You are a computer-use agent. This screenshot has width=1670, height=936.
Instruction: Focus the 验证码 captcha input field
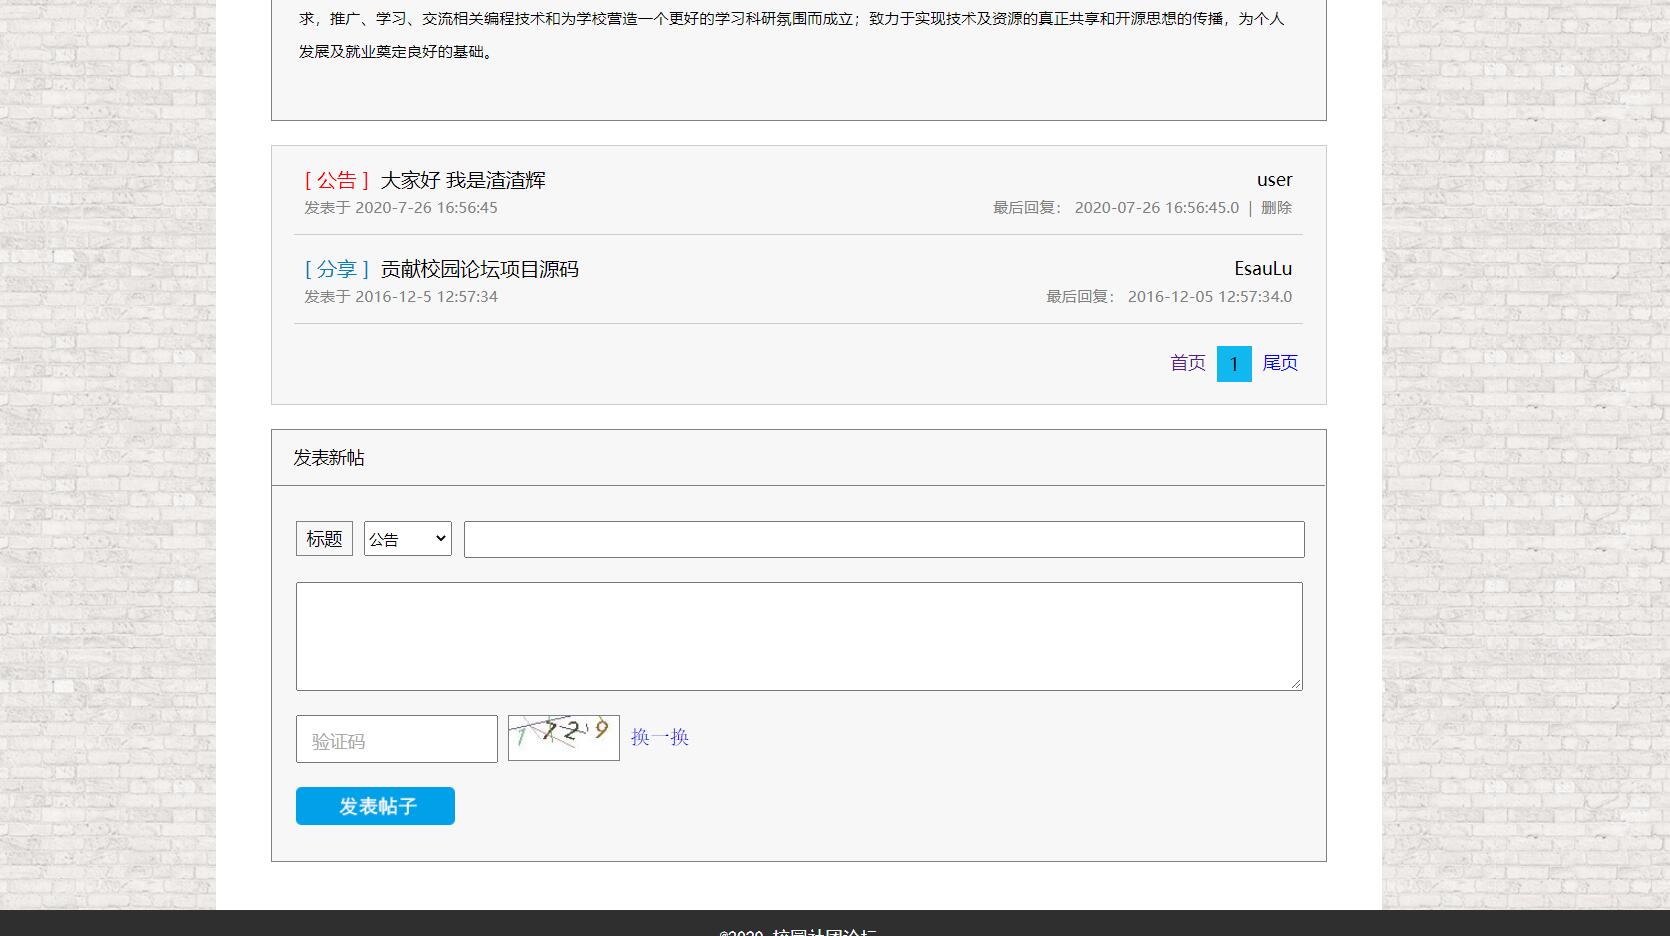point(396,739)
